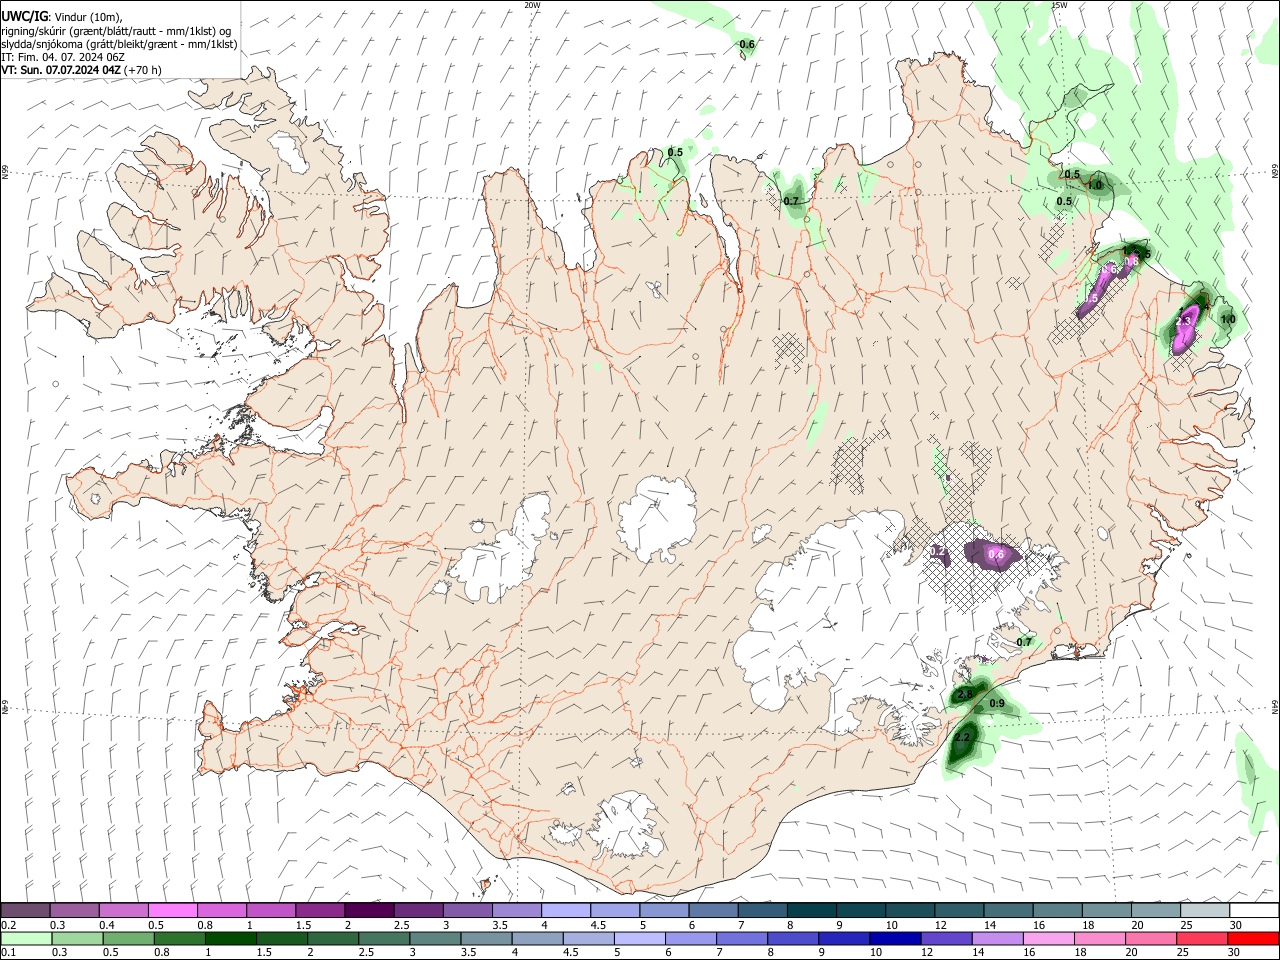The image size is (1280, 960).
Task: Click the '15W' longitude label
Action: tap(1060, 5)
